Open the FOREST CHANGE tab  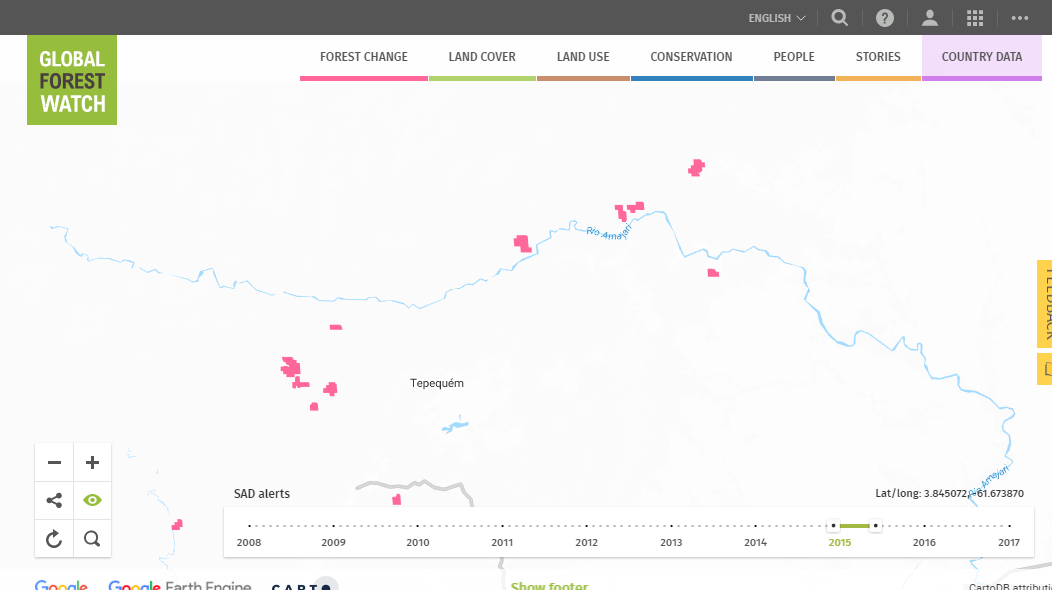point(364,58)
